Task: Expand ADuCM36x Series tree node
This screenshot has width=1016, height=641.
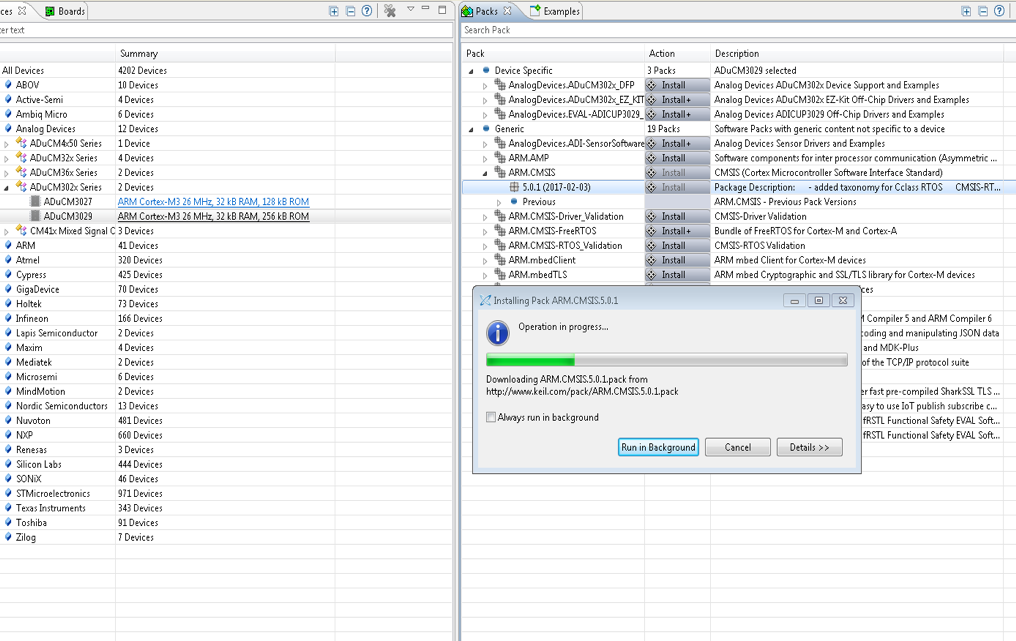Action: [x=6, y=173]
